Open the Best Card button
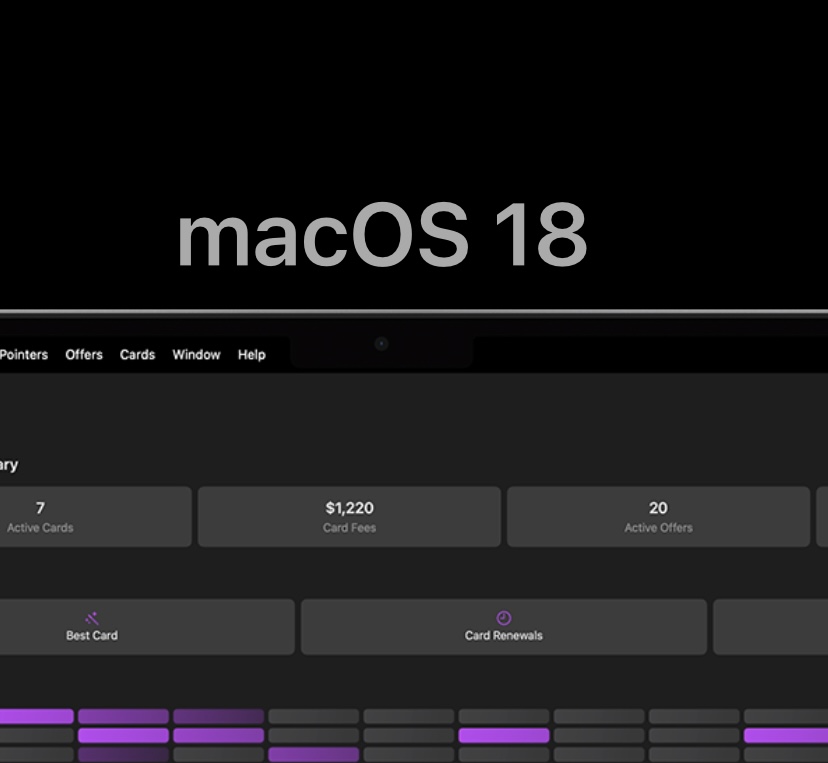 pos(147,627)
